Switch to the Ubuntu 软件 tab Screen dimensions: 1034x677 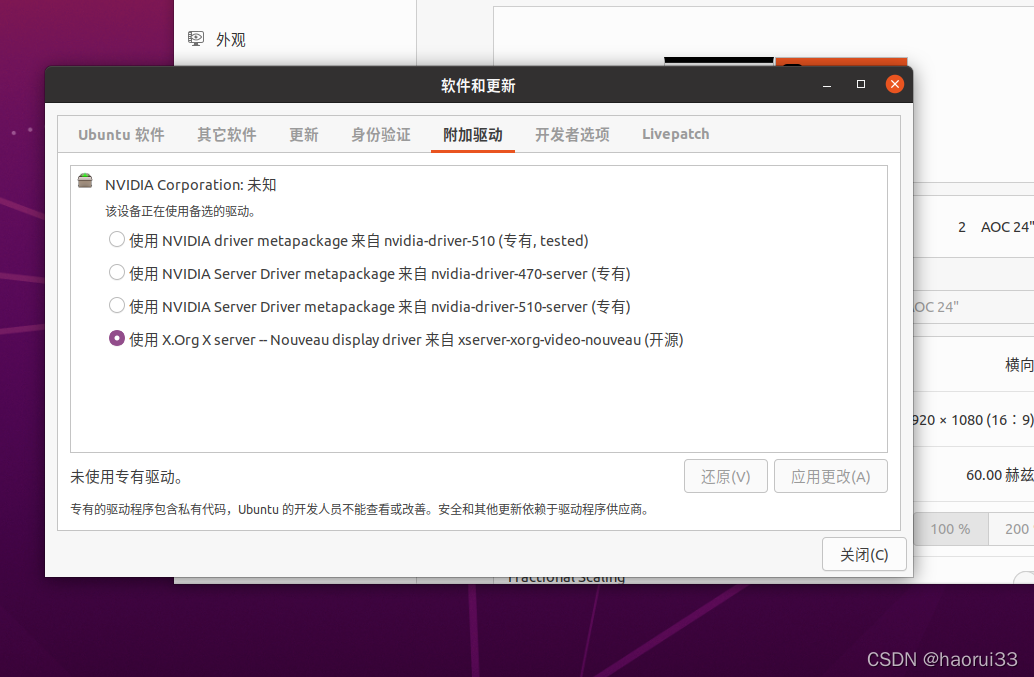[x=121, y=134]
